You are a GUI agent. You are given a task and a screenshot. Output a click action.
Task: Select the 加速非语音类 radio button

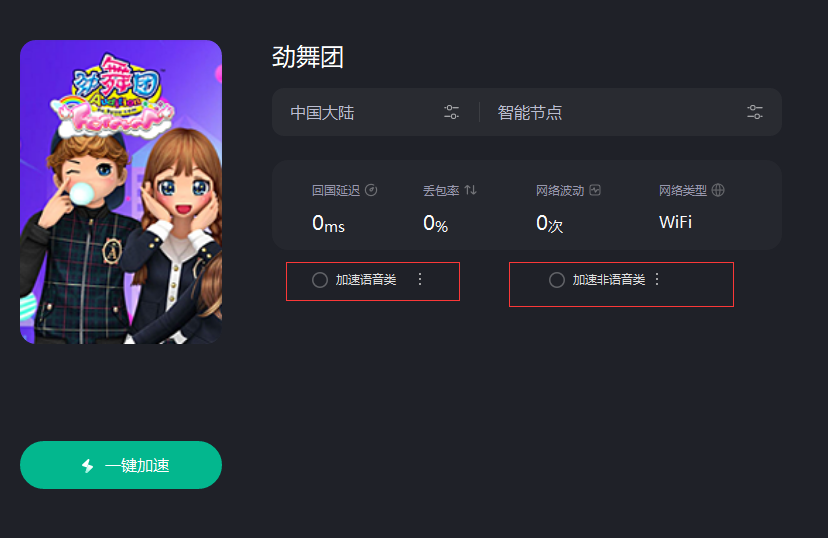tap(557, 280)
